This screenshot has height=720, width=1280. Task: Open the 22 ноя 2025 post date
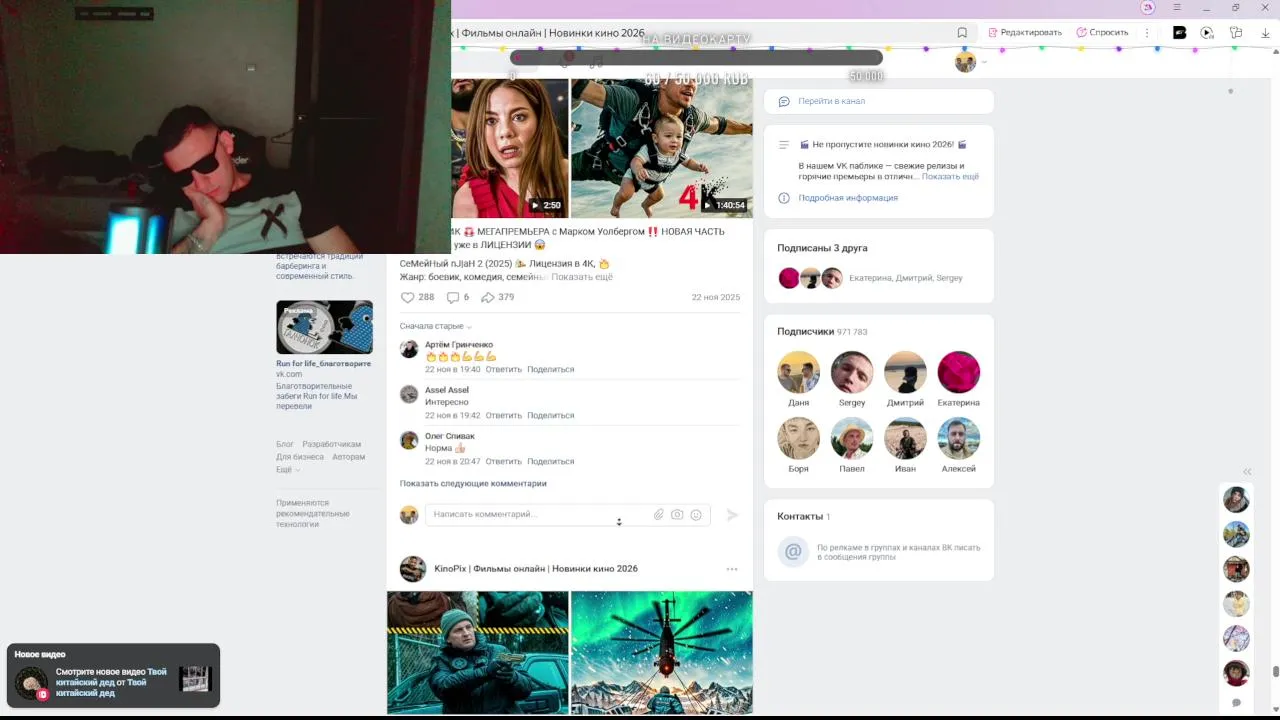click(x=716, y=297)
